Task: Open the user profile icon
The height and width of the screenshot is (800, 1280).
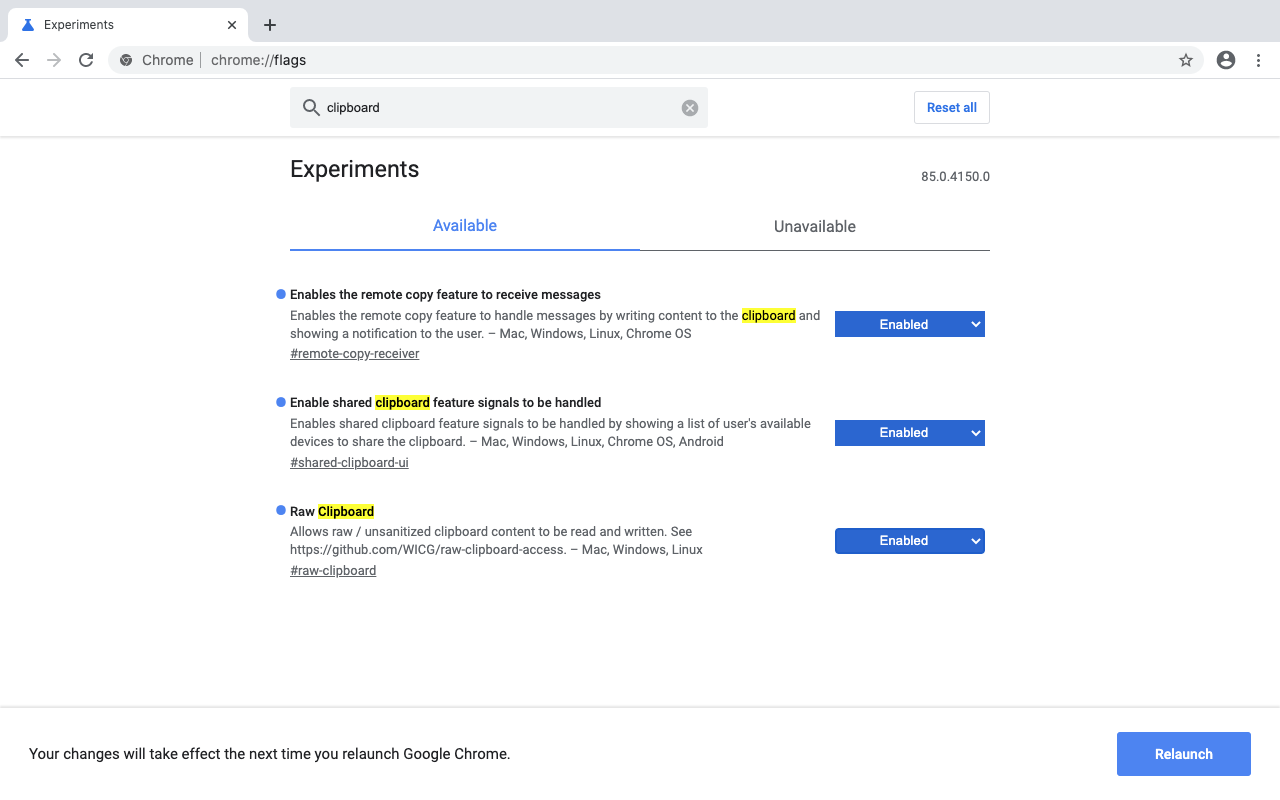Action: [x=1226, y=60]
